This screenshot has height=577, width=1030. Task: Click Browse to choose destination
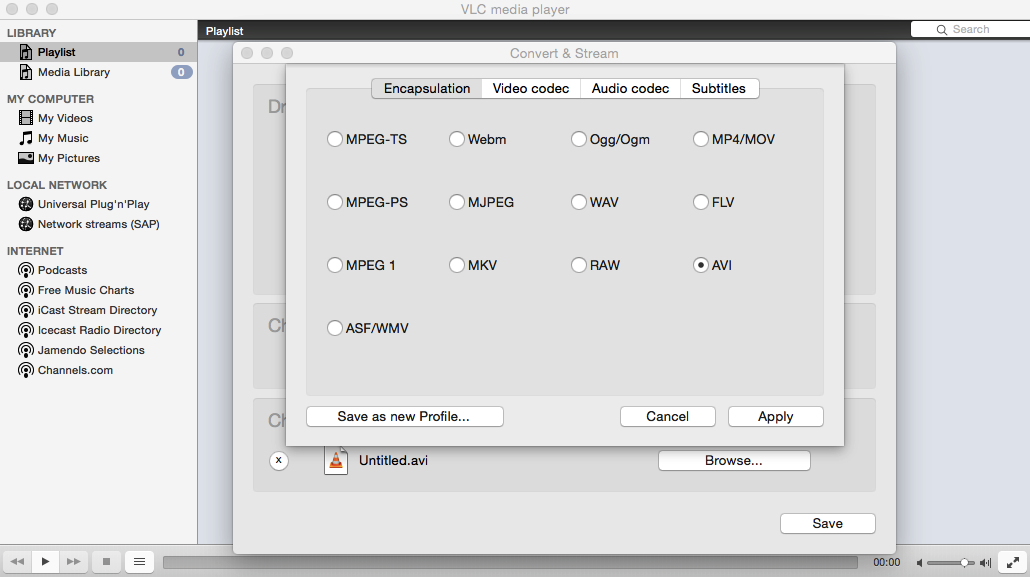[734, 461]
